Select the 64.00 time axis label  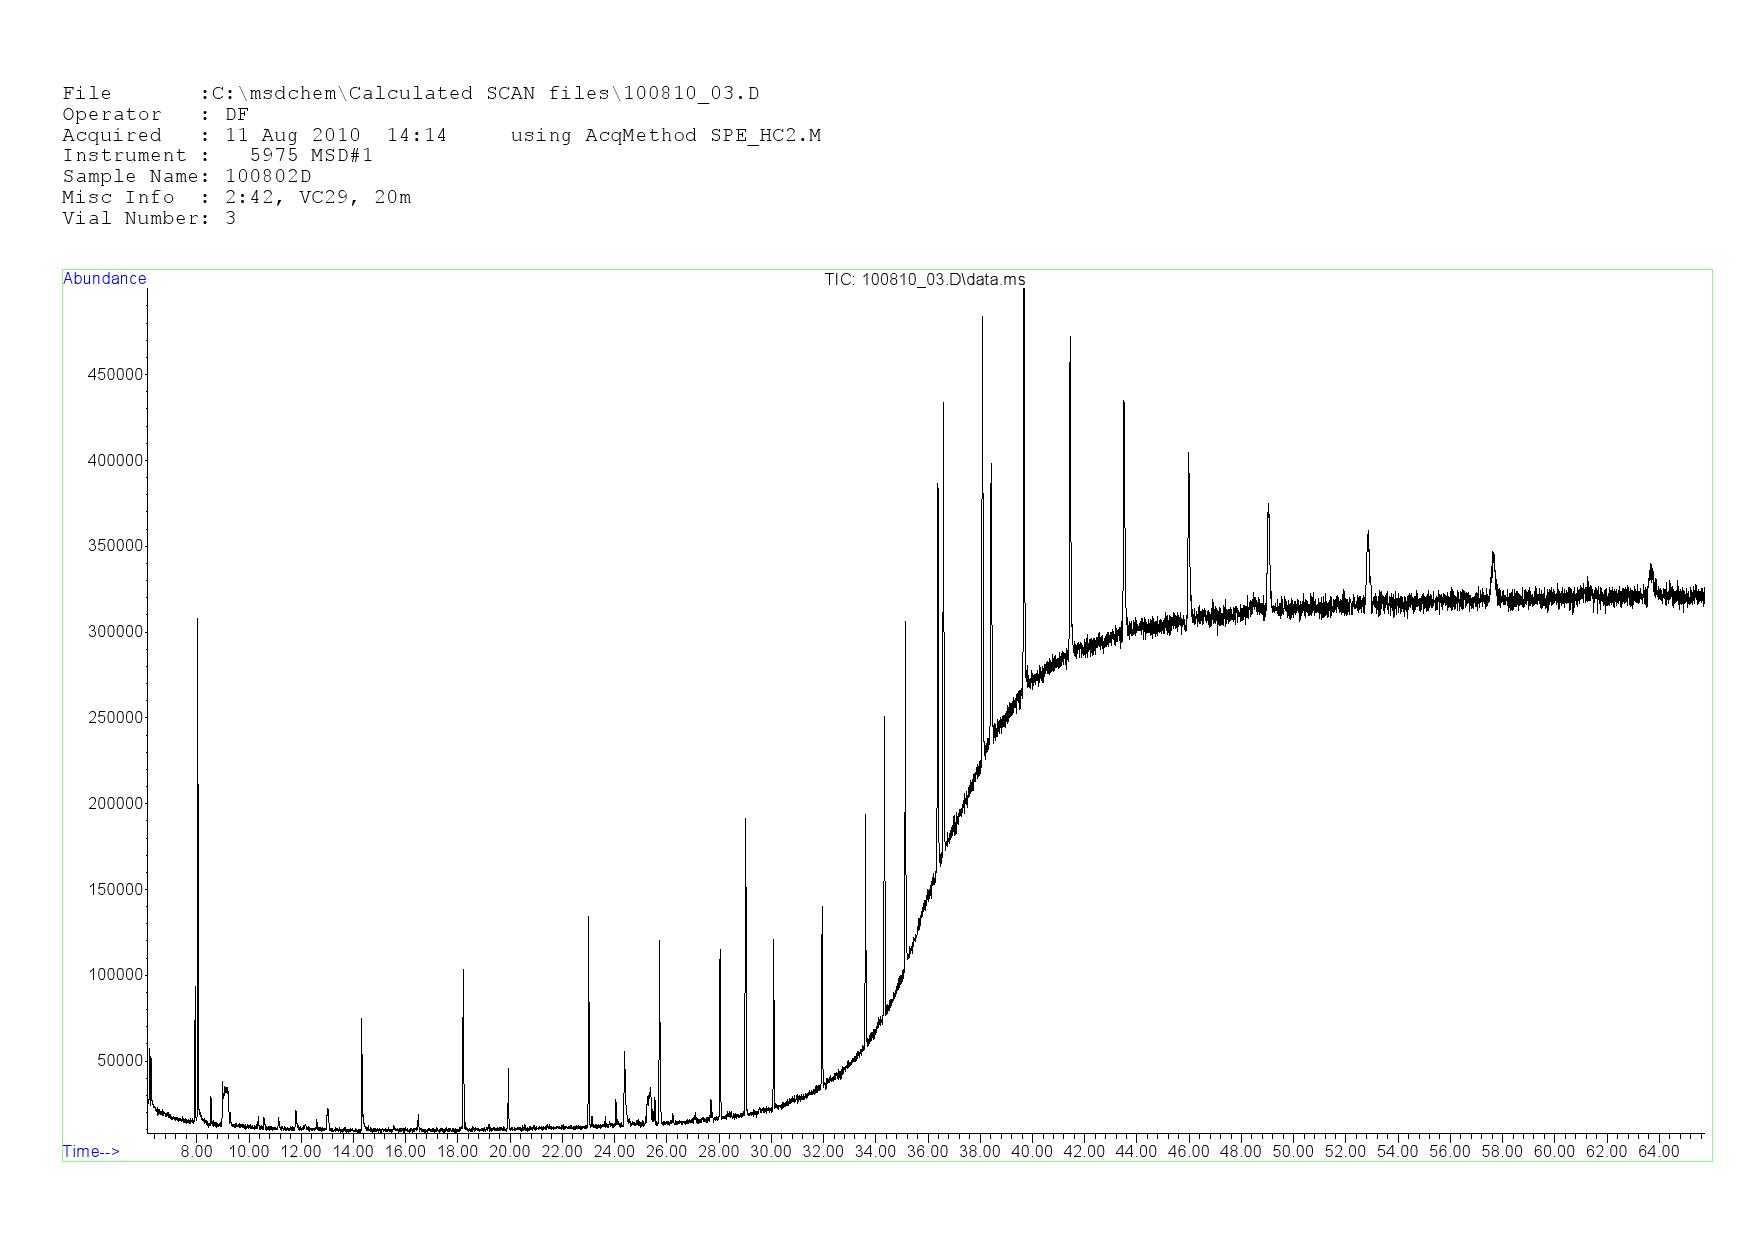(x=1658, y=1151)
